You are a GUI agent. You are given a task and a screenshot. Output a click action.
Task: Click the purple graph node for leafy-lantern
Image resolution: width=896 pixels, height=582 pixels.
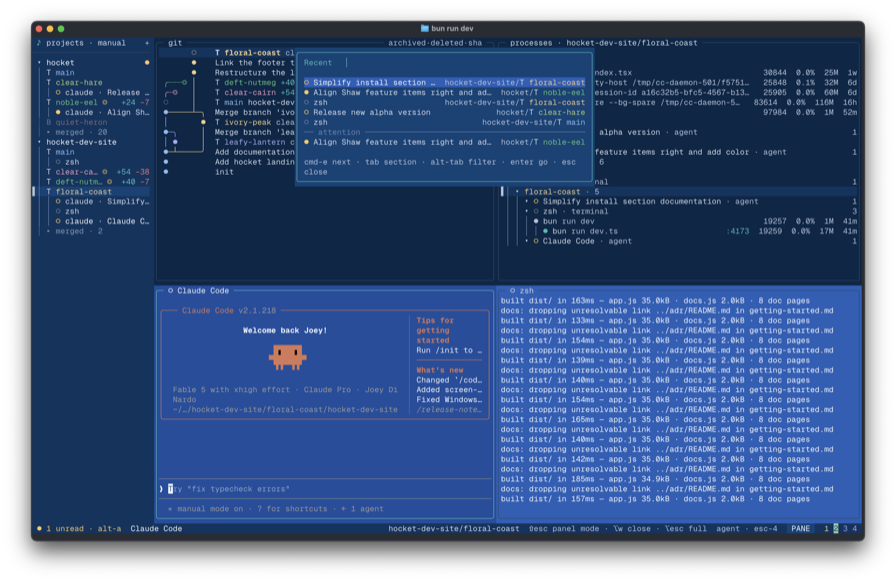pyautogui.click(x=175, y=142)
